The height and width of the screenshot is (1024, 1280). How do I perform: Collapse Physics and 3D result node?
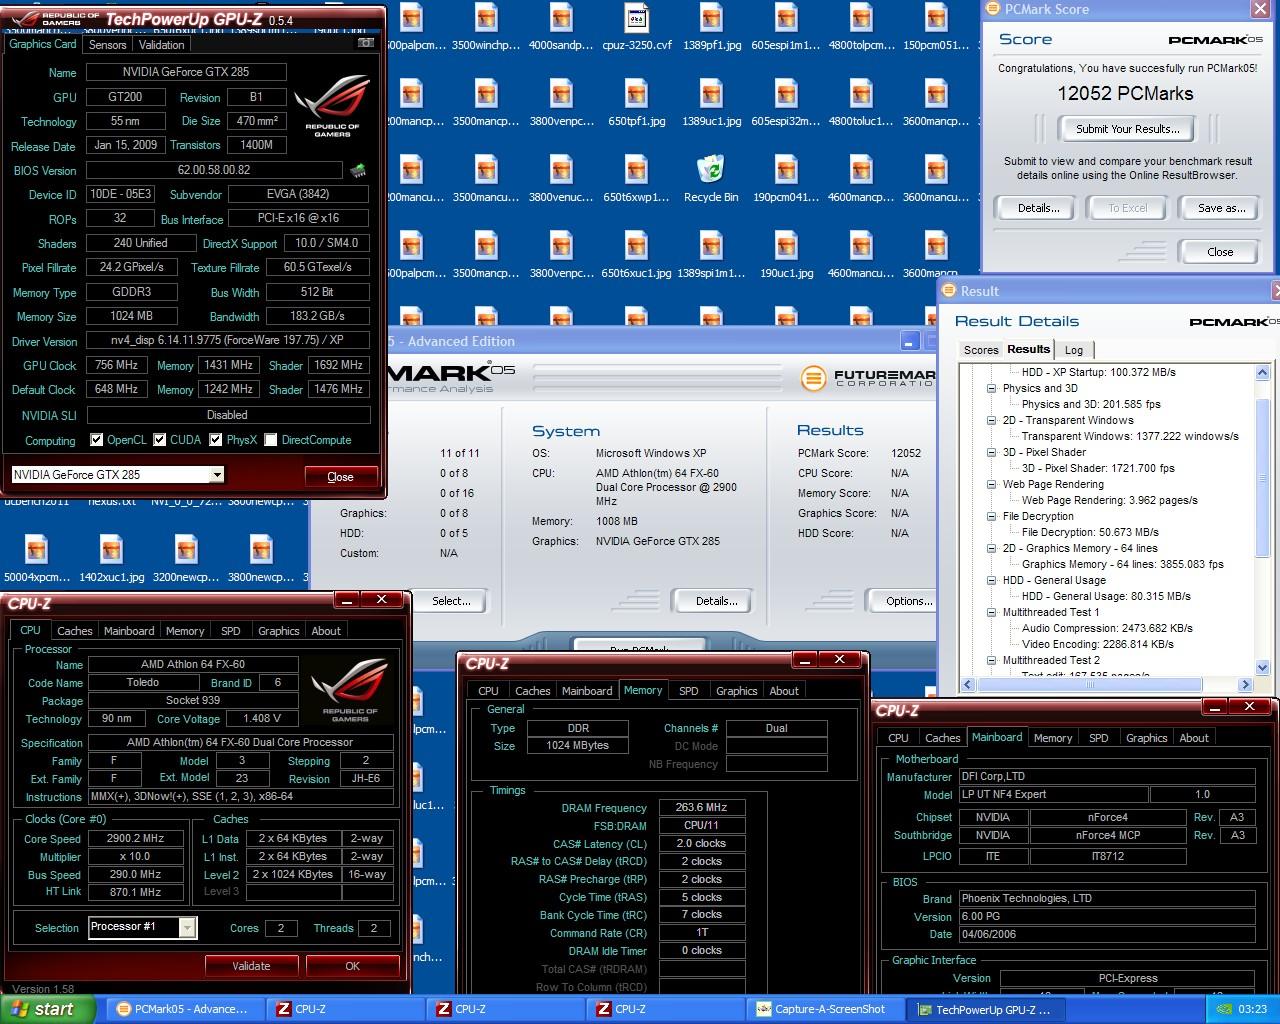coord(992,388)
